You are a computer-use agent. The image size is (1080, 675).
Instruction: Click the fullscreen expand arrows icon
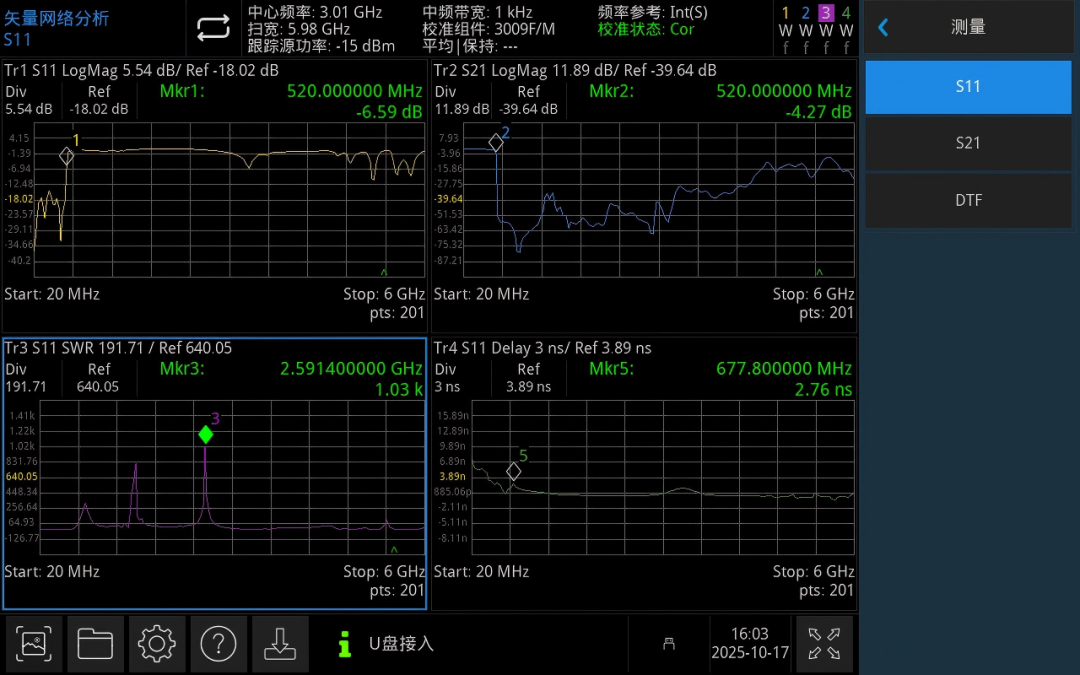pos(824,643)
